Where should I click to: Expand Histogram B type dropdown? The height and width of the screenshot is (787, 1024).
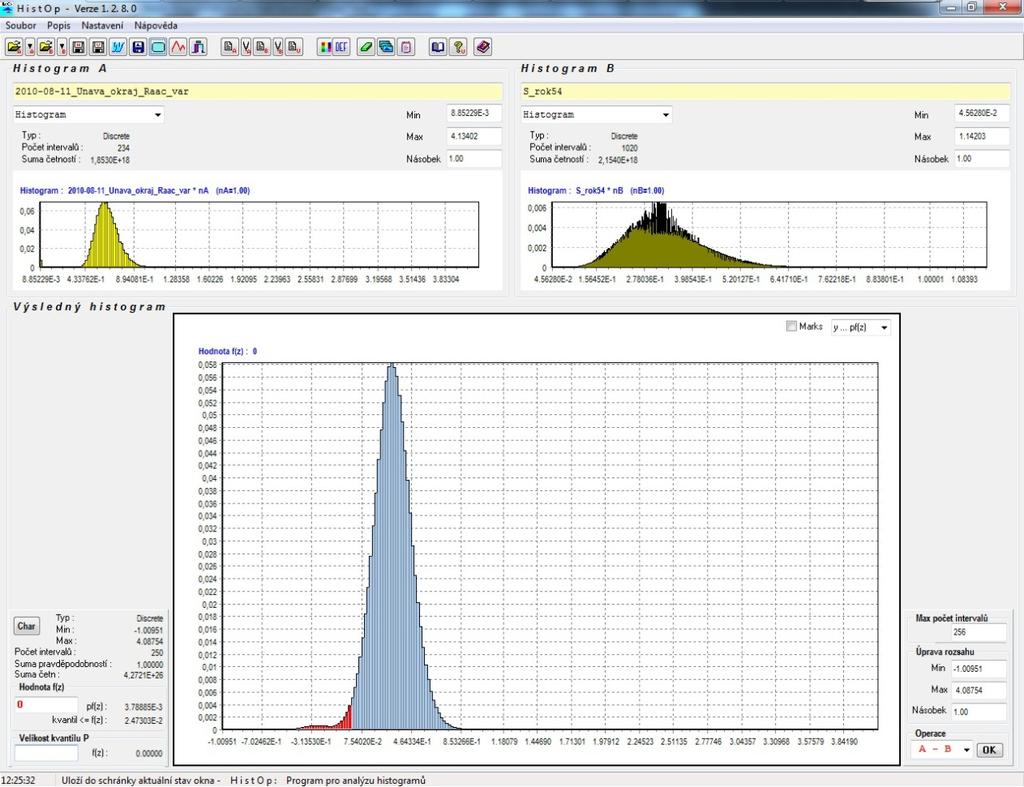[x=665, y=115]
